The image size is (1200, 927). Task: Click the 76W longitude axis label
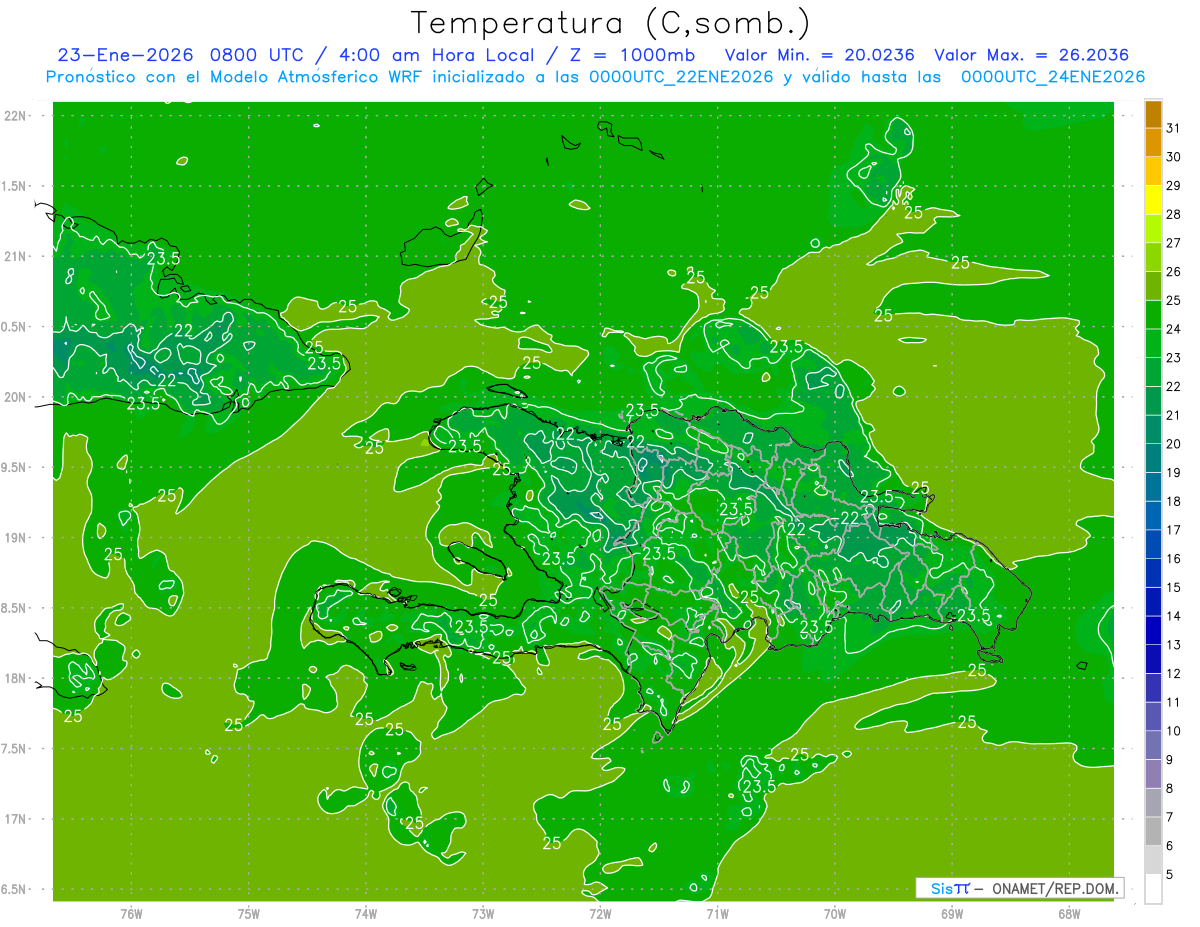131,914
